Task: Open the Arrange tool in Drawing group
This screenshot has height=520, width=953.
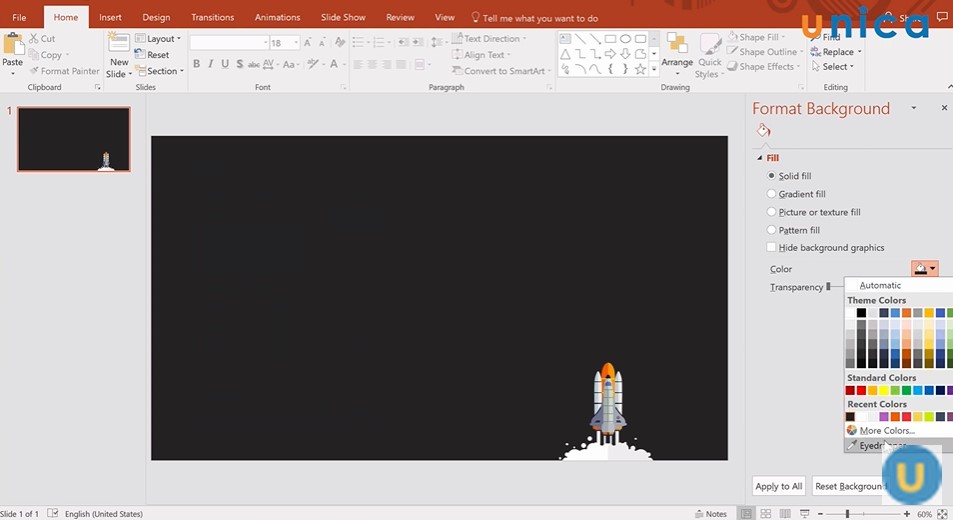Action: point(677,54)
